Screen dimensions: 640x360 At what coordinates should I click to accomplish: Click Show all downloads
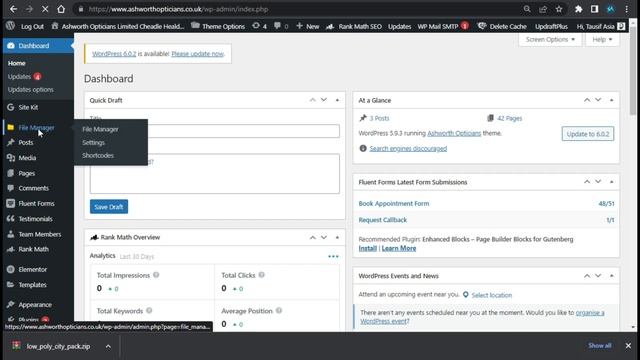[600, 346]
